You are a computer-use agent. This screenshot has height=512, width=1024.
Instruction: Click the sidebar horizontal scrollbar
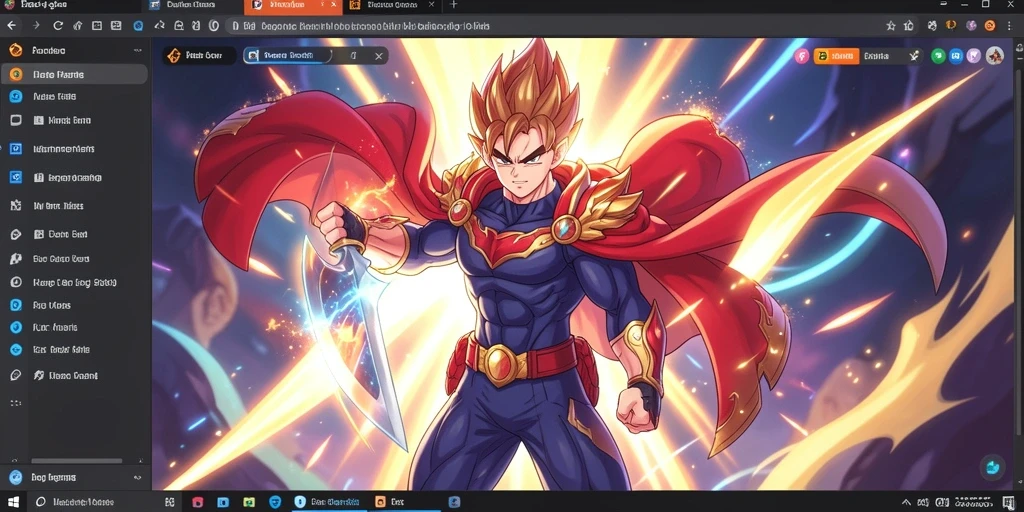point(76,461)
